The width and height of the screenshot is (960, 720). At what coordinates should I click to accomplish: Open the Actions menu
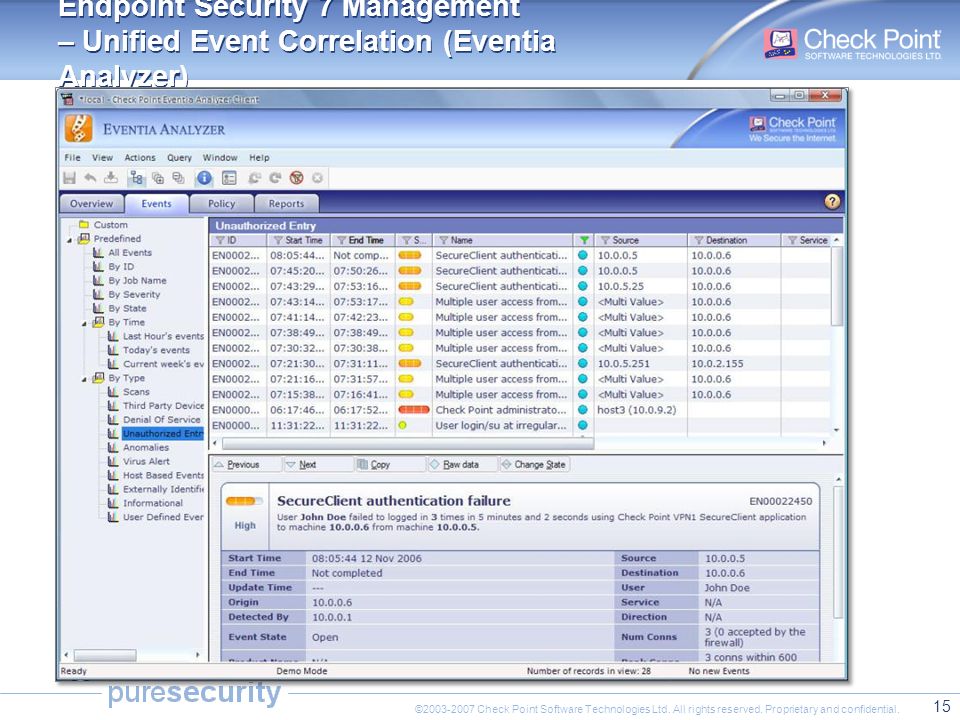pyautogui.click(x=140, y=157)
